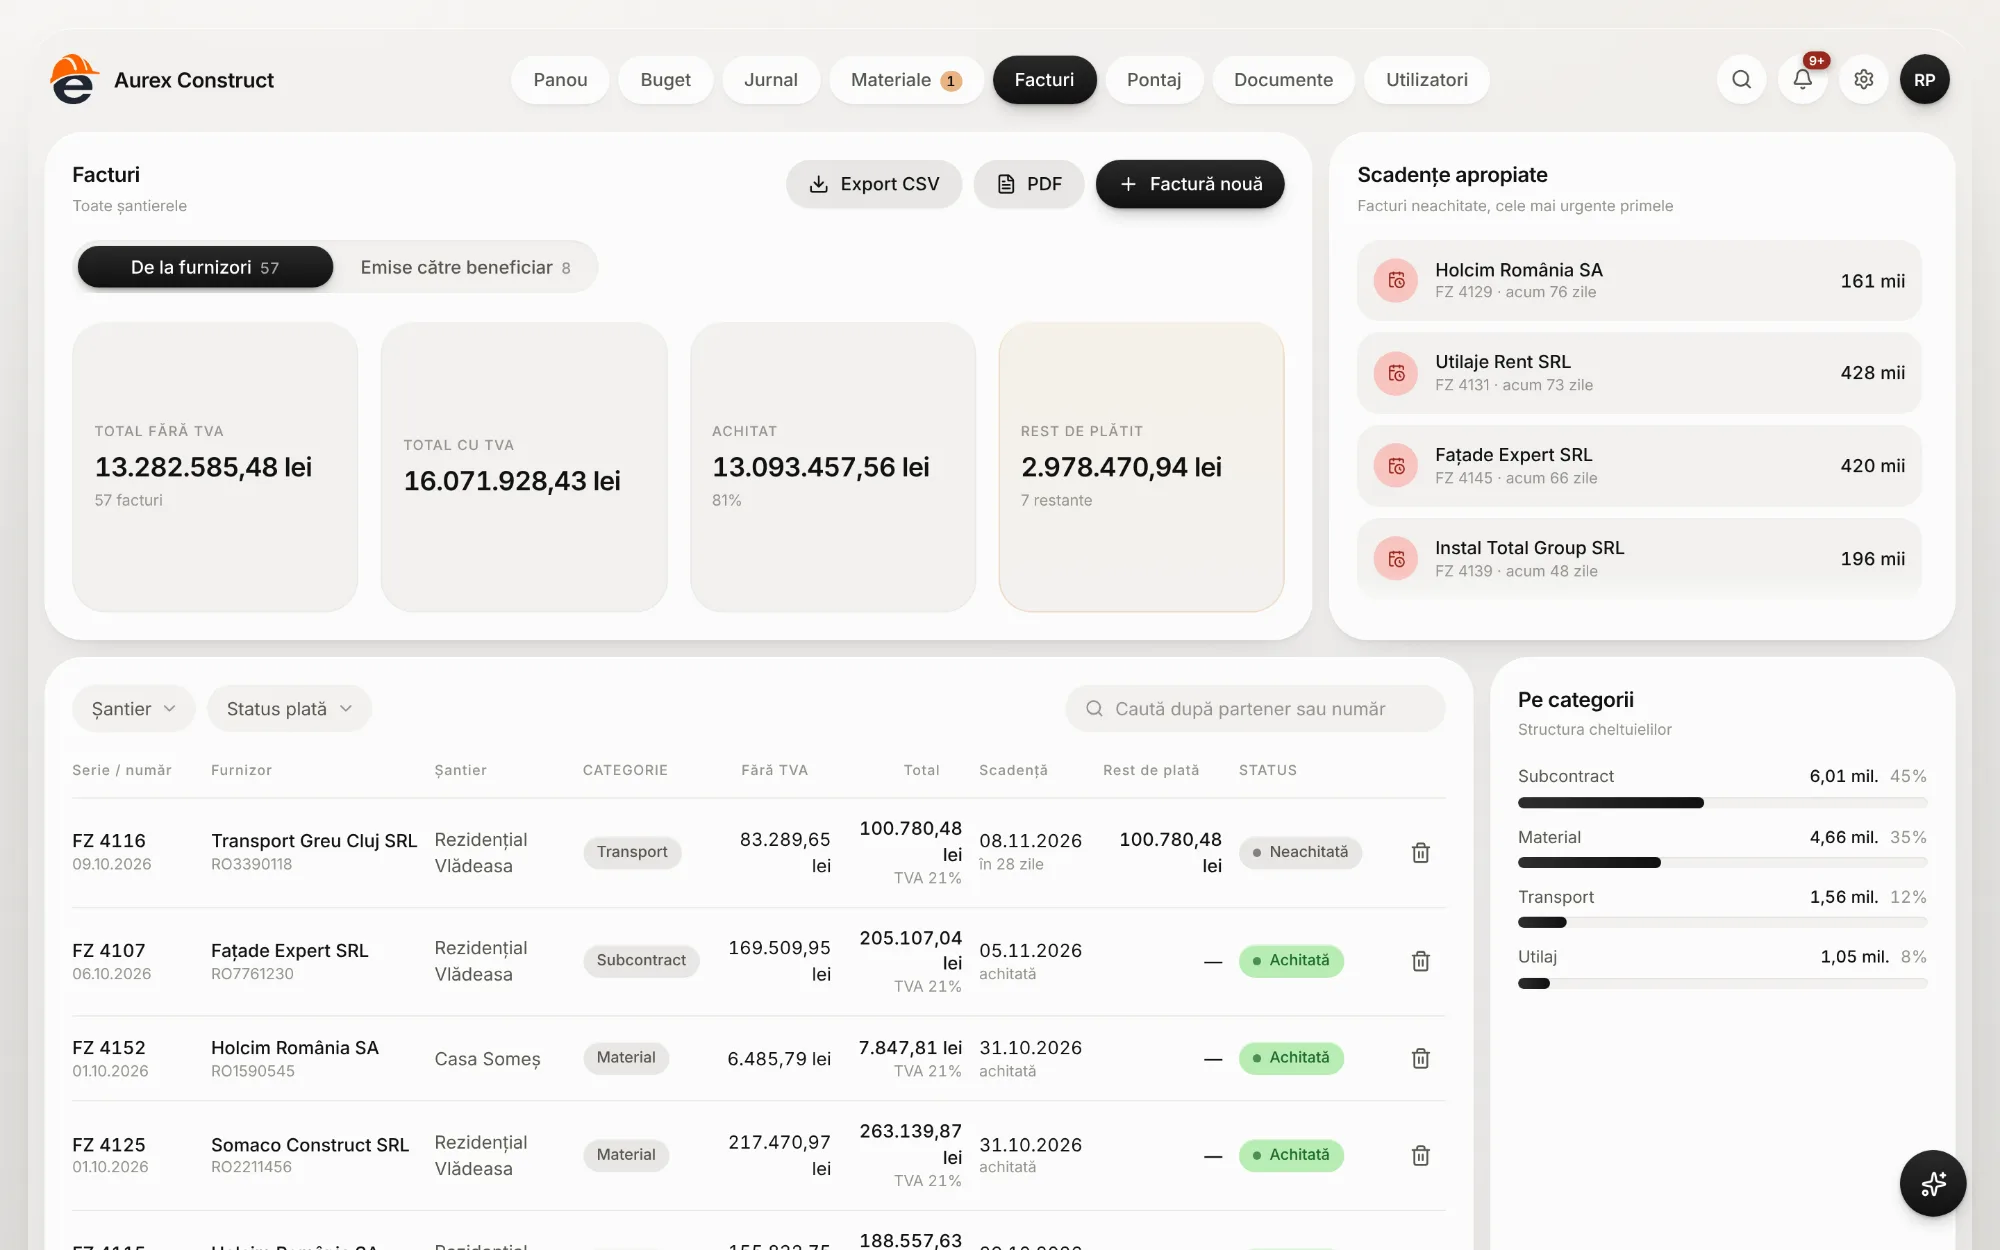
Task: Click the document icon on PDF button
Action: pyautogui.click(x=1006, y=184)
